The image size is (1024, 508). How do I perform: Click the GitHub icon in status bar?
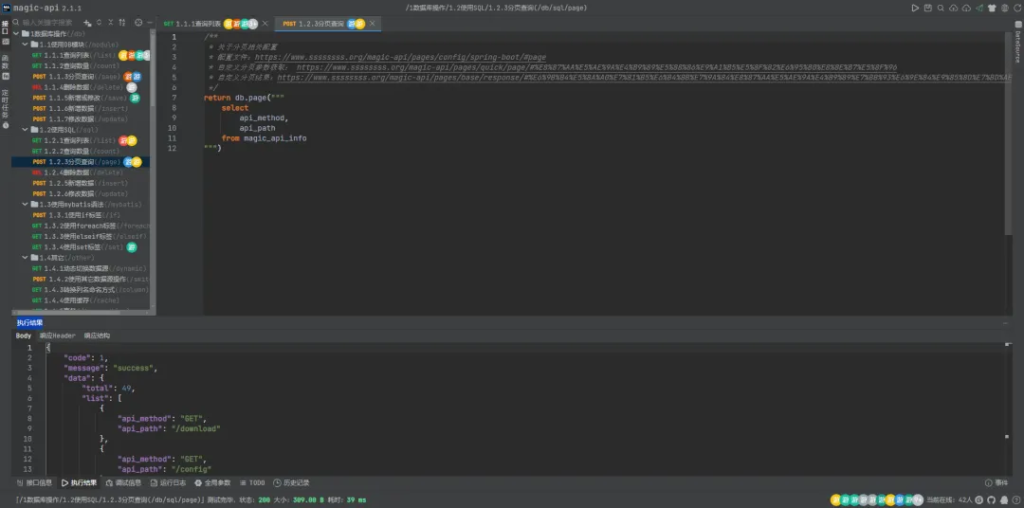point(992,499)
